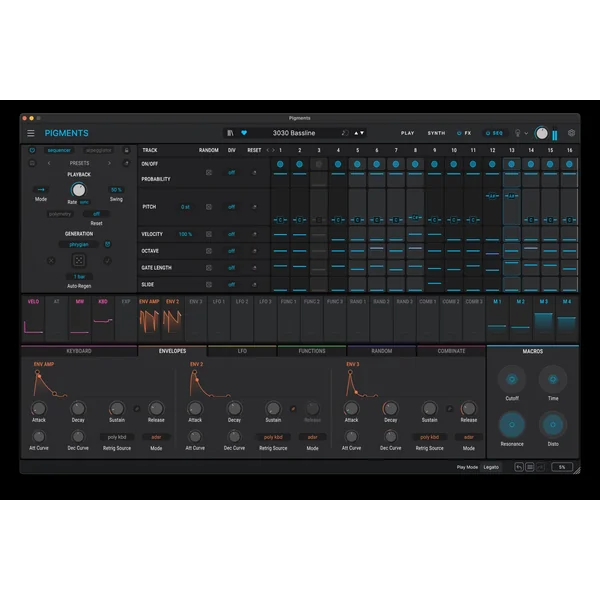Toggle the Rate sync option
The image size is (600, 600).
(x=84, y=202)
